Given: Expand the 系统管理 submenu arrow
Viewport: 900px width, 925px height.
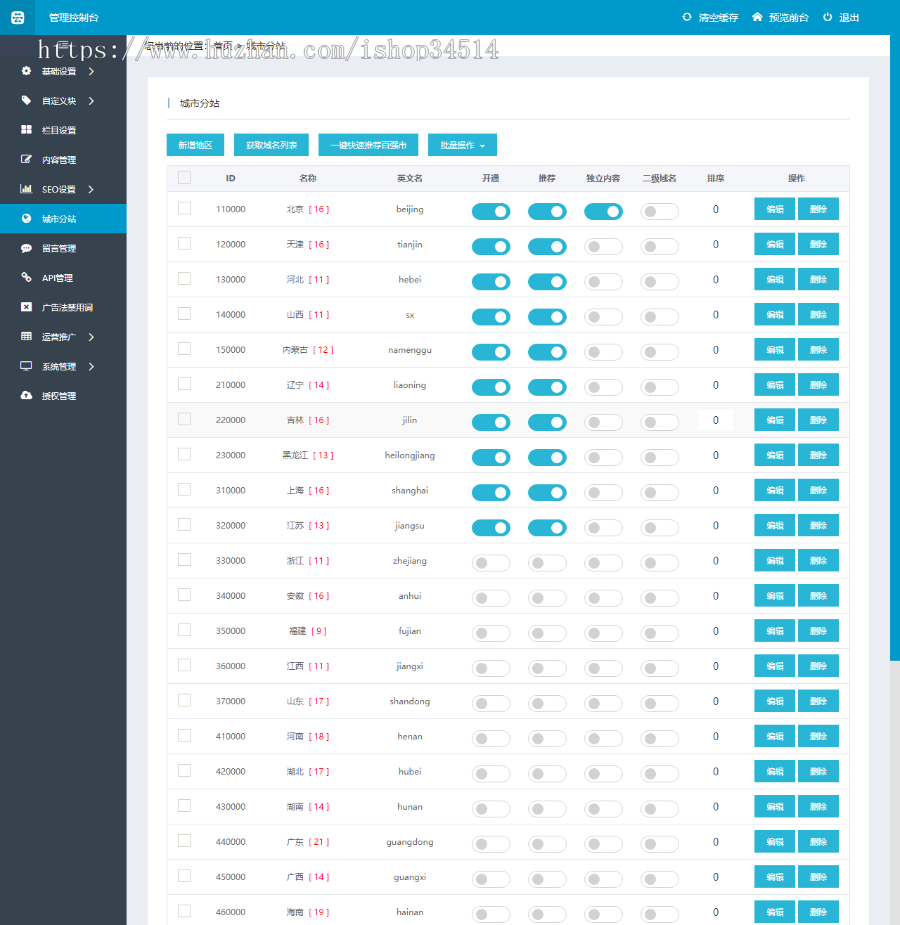Looking at the screenshot, I should [x=91, y=367].
